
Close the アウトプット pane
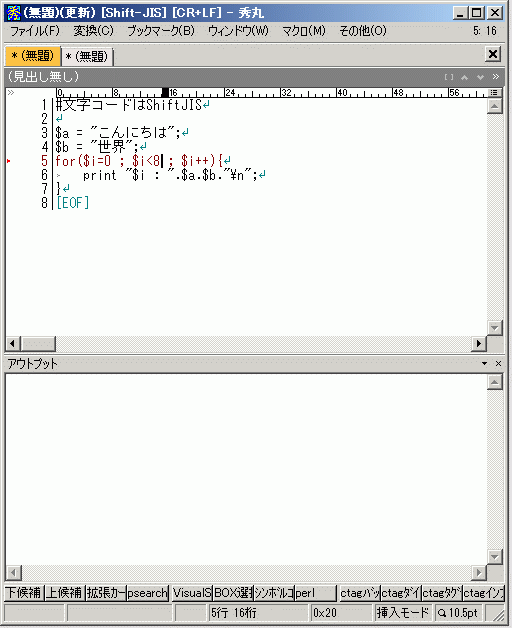[x=498, y=363]
